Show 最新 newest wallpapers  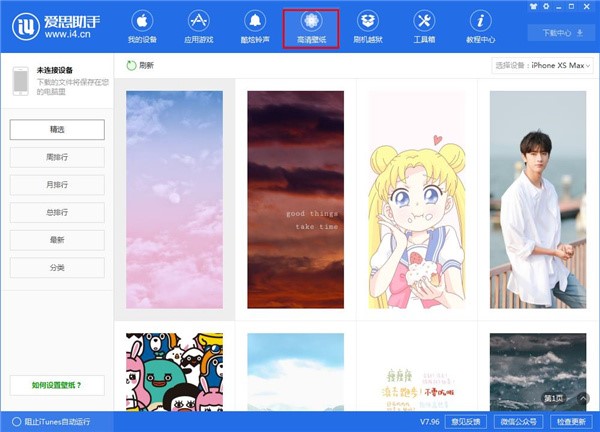pos(57,240)
